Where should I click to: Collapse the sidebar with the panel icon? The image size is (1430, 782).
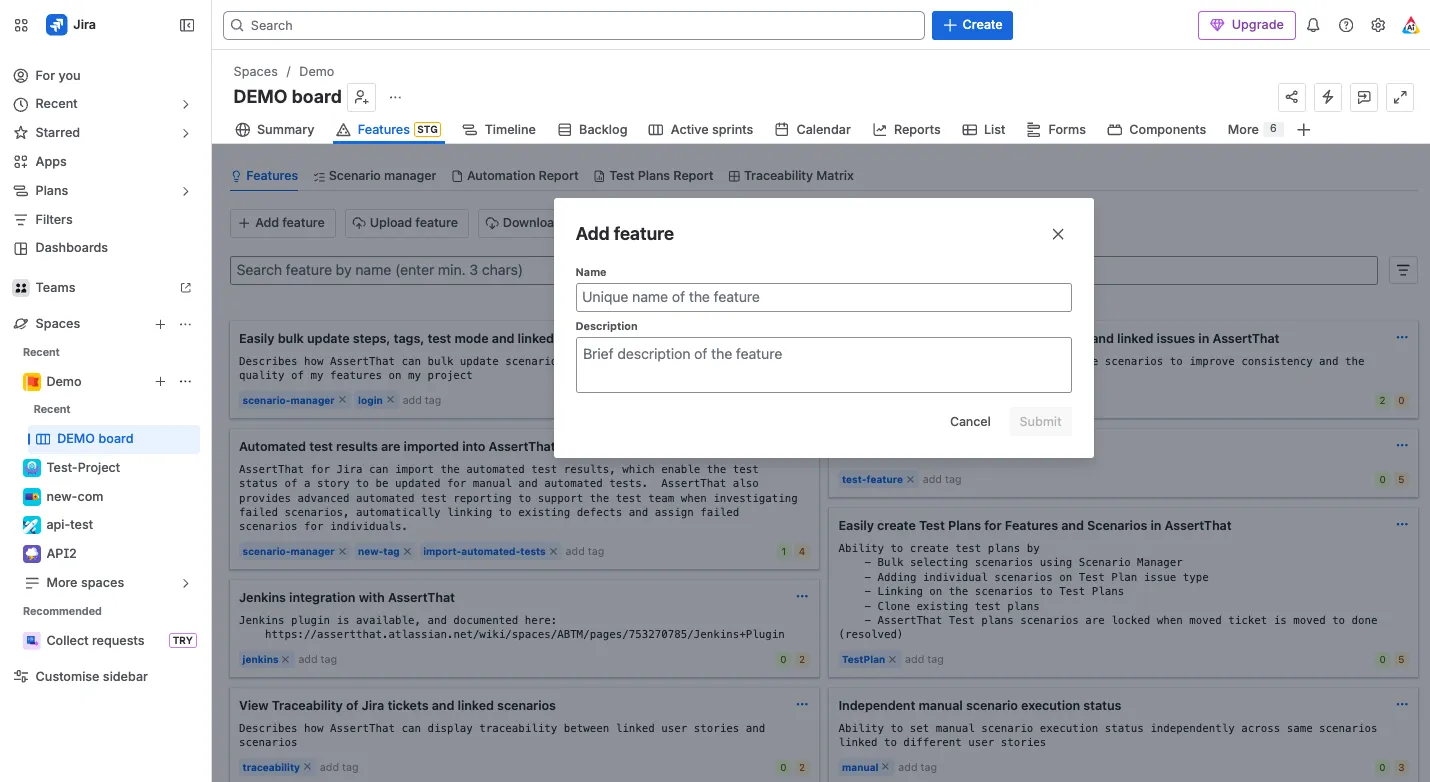187,25
